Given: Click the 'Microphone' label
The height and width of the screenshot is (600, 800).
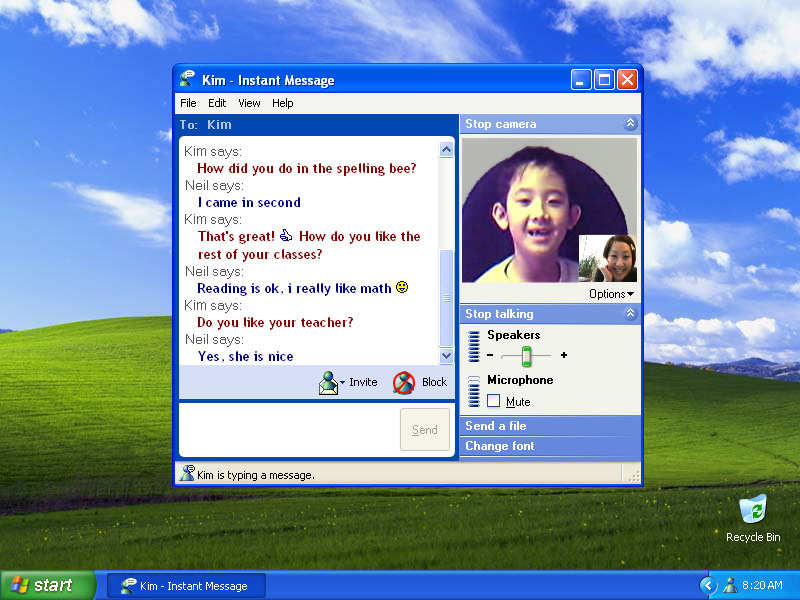Looking at the screenshot, I should (x=520, y=380).
